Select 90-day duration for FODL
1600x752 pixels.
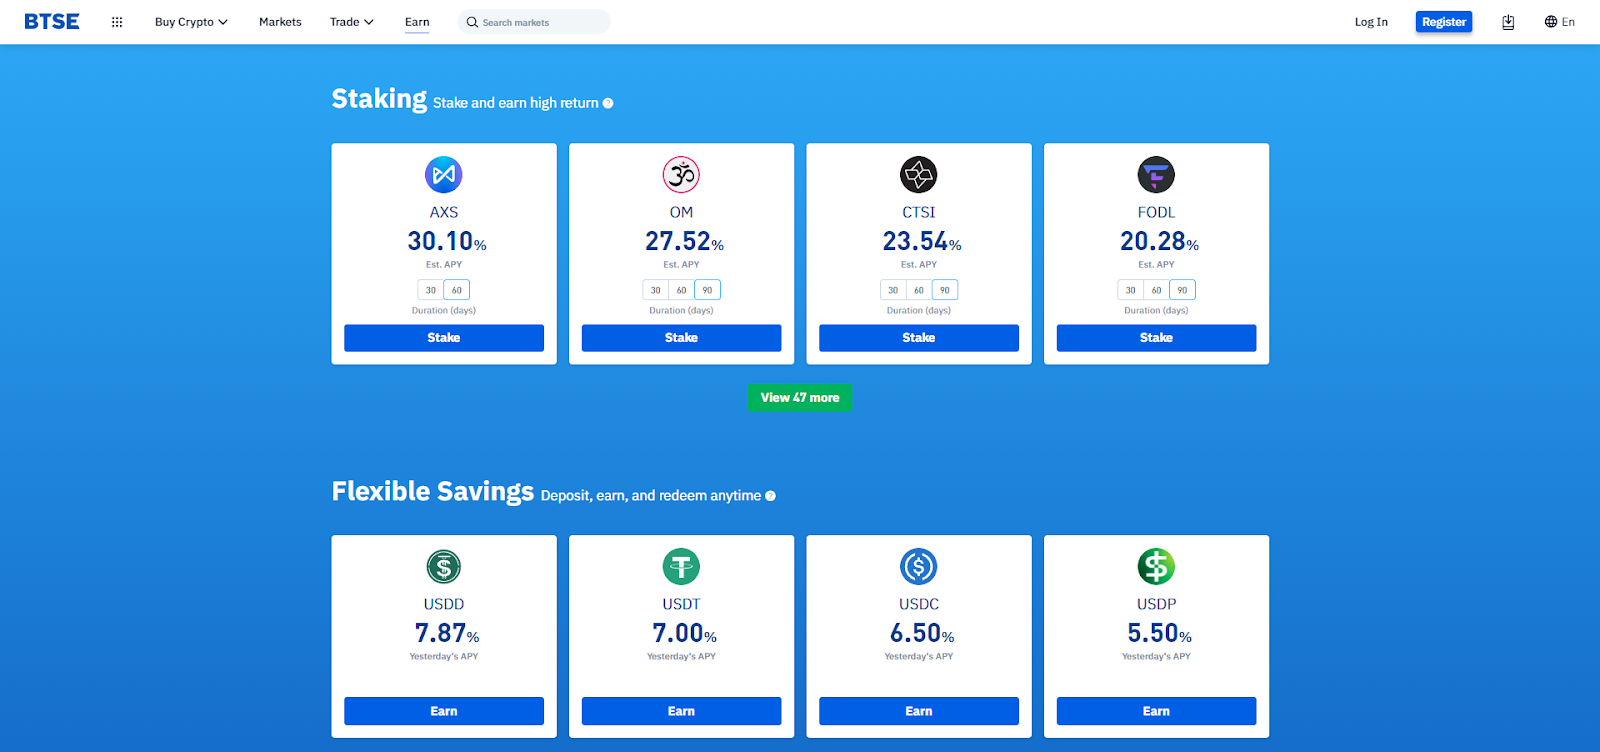[1182, 290]
